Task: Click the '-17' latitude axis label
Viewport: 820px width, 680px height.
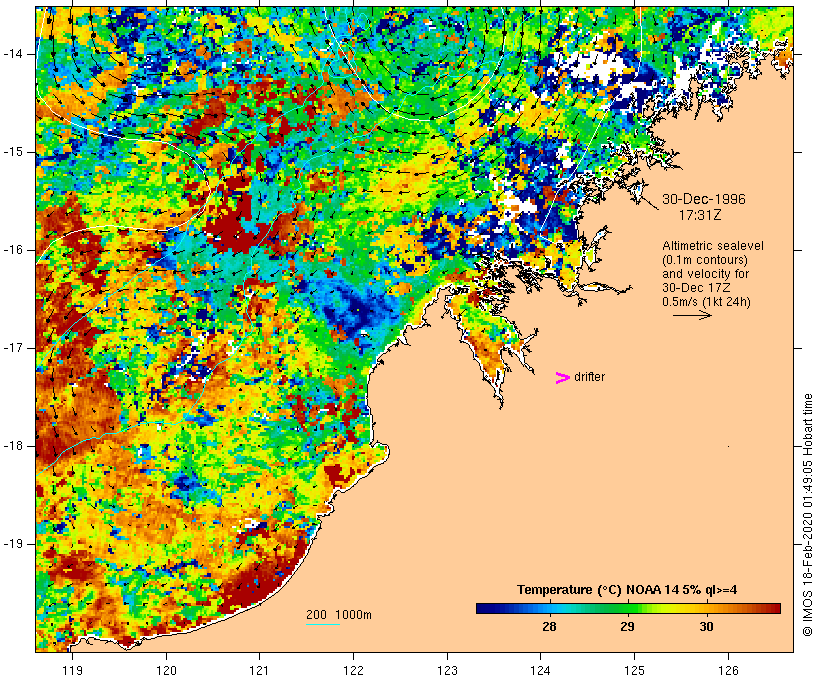Action: coord(13,348)
